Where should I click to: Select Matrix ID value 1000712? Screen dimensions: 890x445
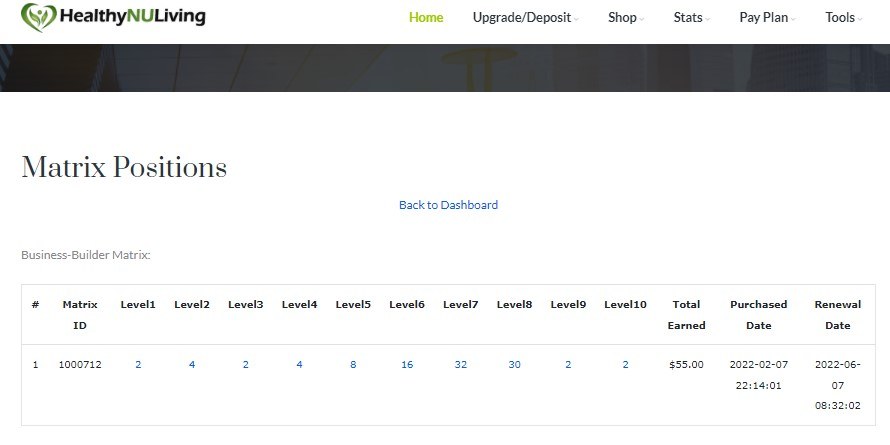click(80, 364)
